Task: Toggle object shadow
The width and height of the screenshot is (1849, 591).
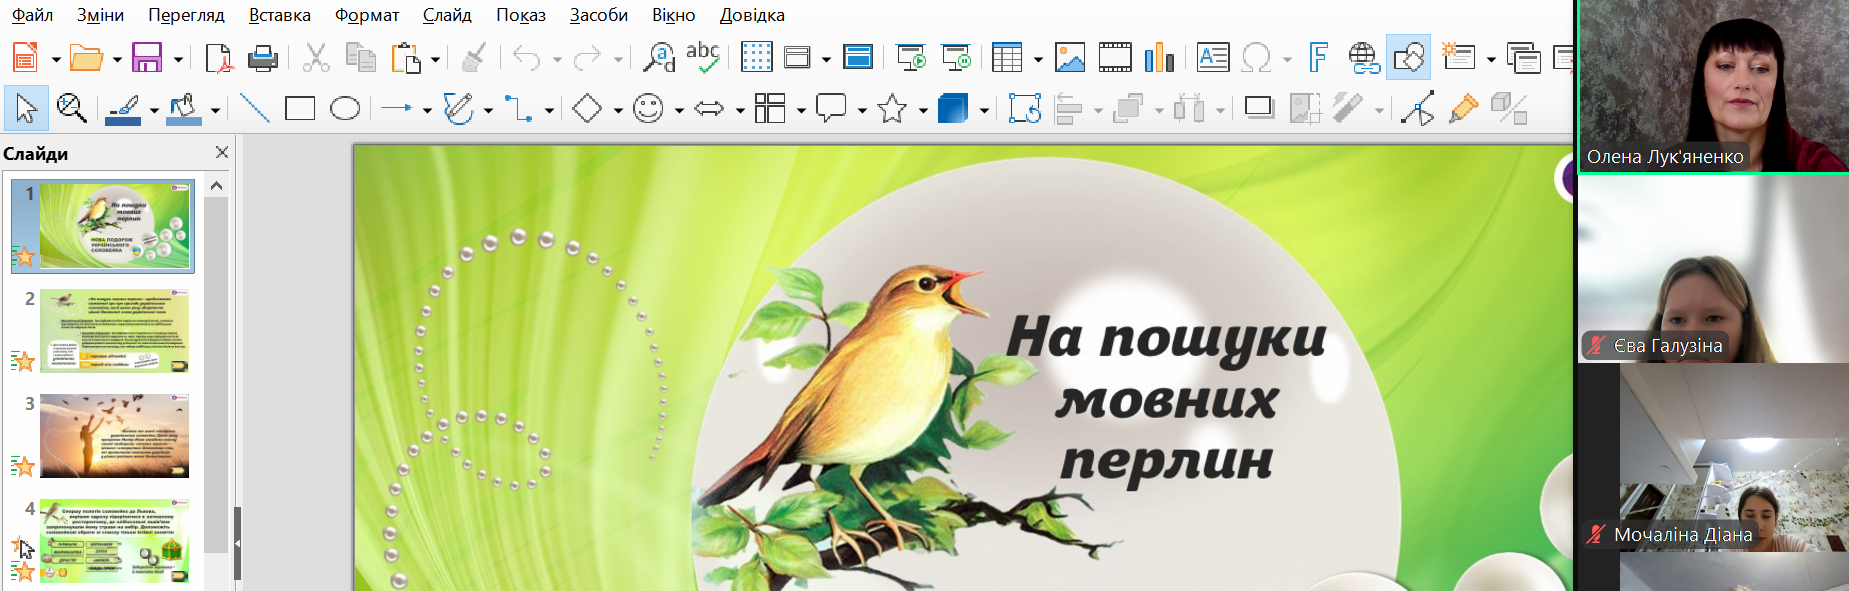Action: [1259, 107]
